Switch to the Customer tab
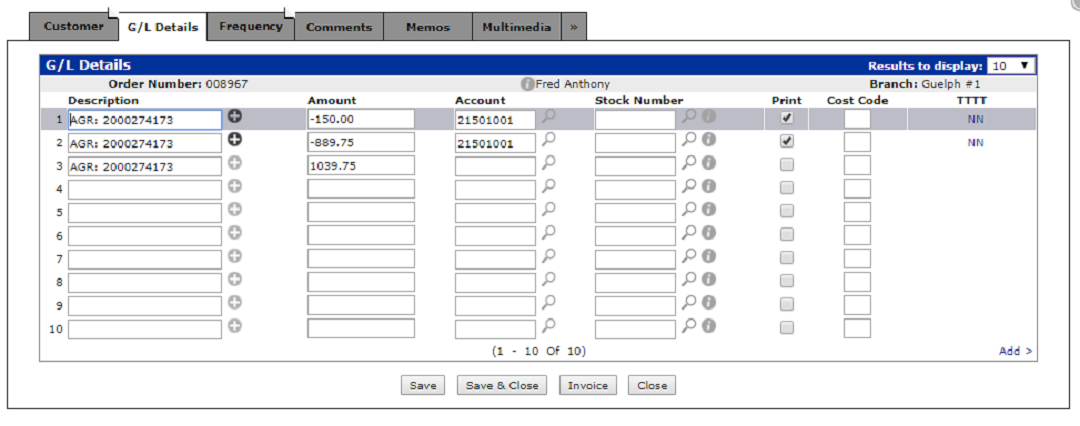This screenshot has width=1080, height=426. click(x=73, y=27)
